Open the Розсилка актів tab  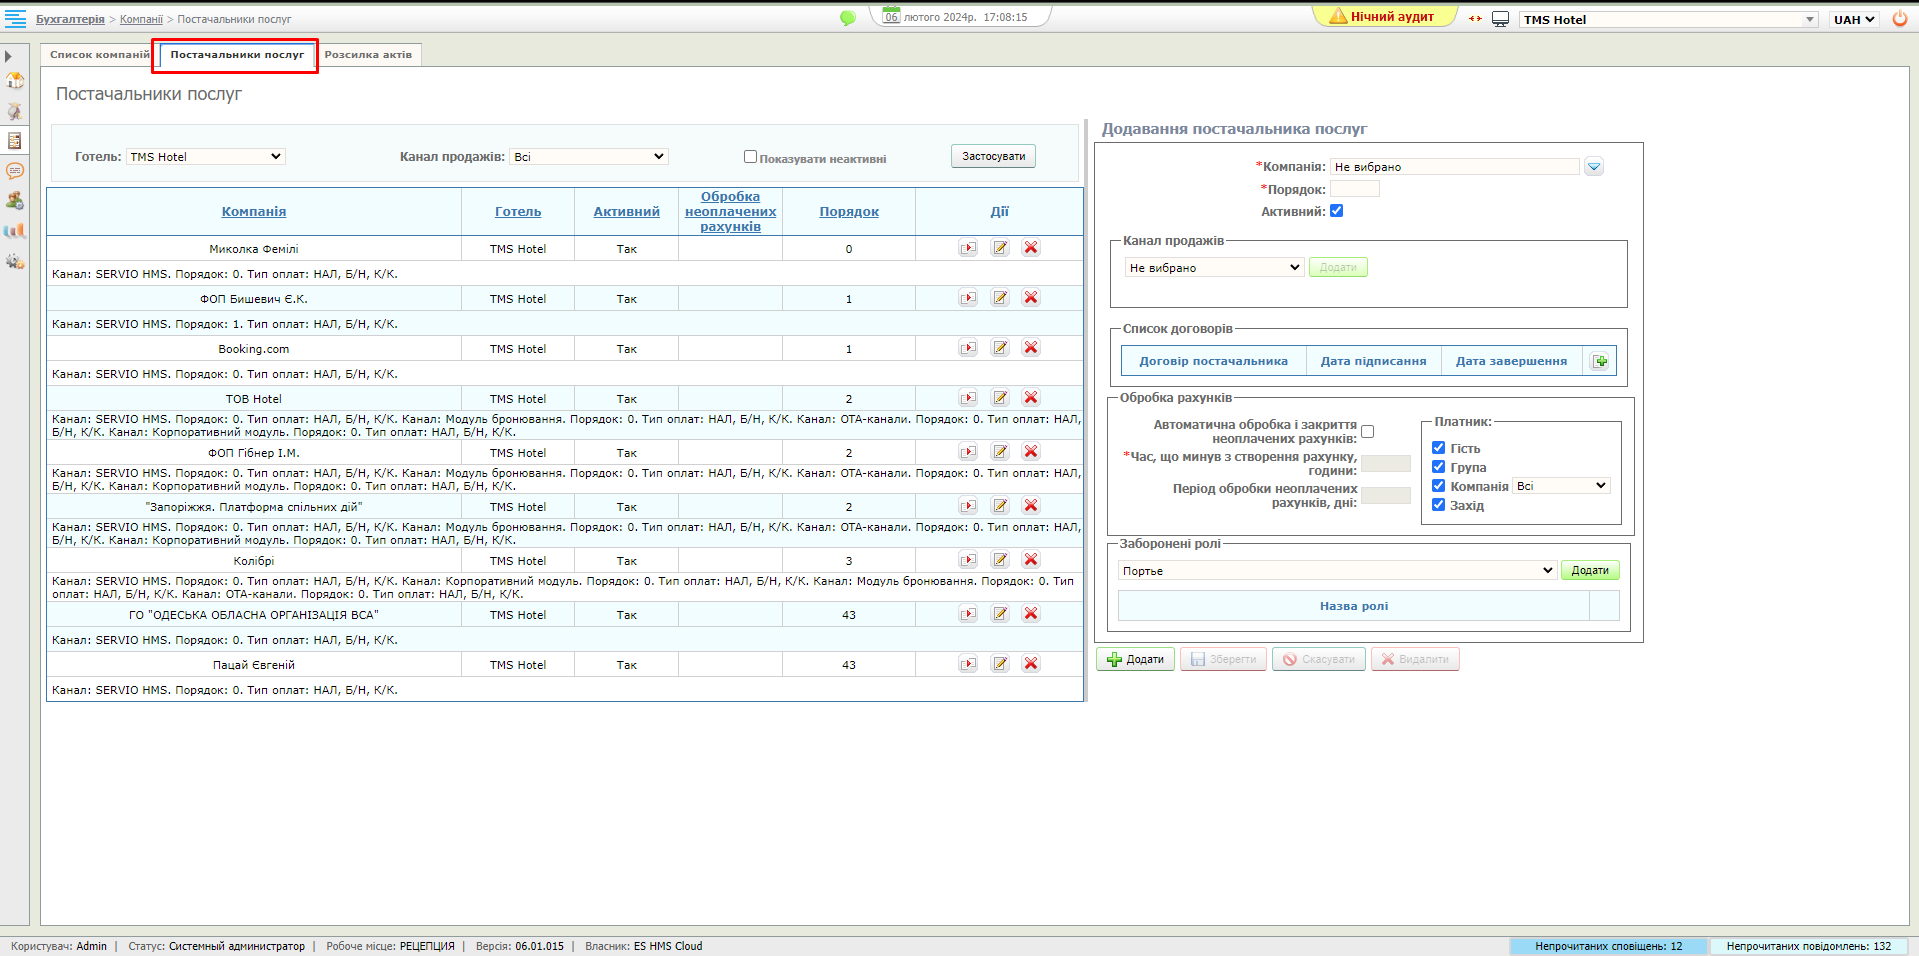[x=368, y=55]
